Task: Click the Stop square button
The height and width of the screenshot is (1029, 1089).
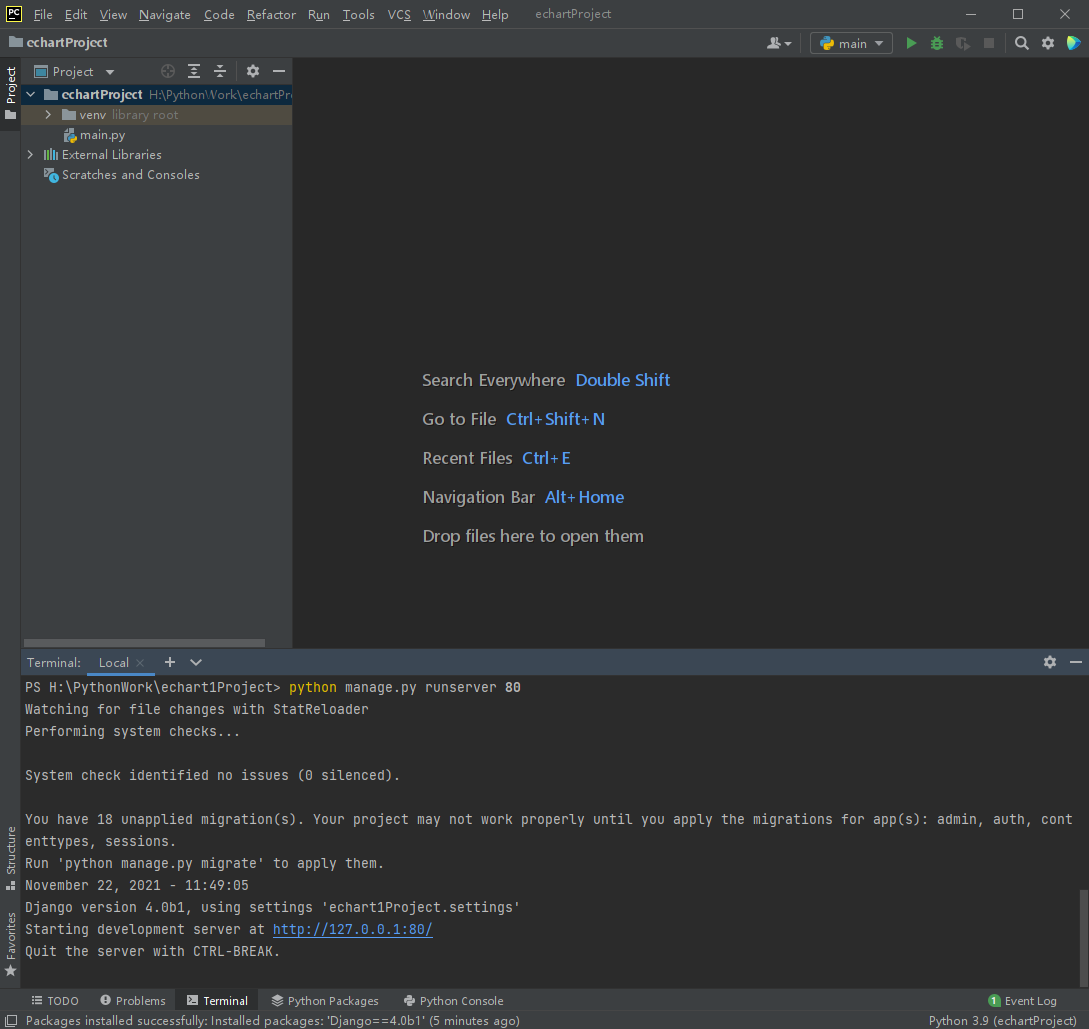Action: (x=989, y=43)
